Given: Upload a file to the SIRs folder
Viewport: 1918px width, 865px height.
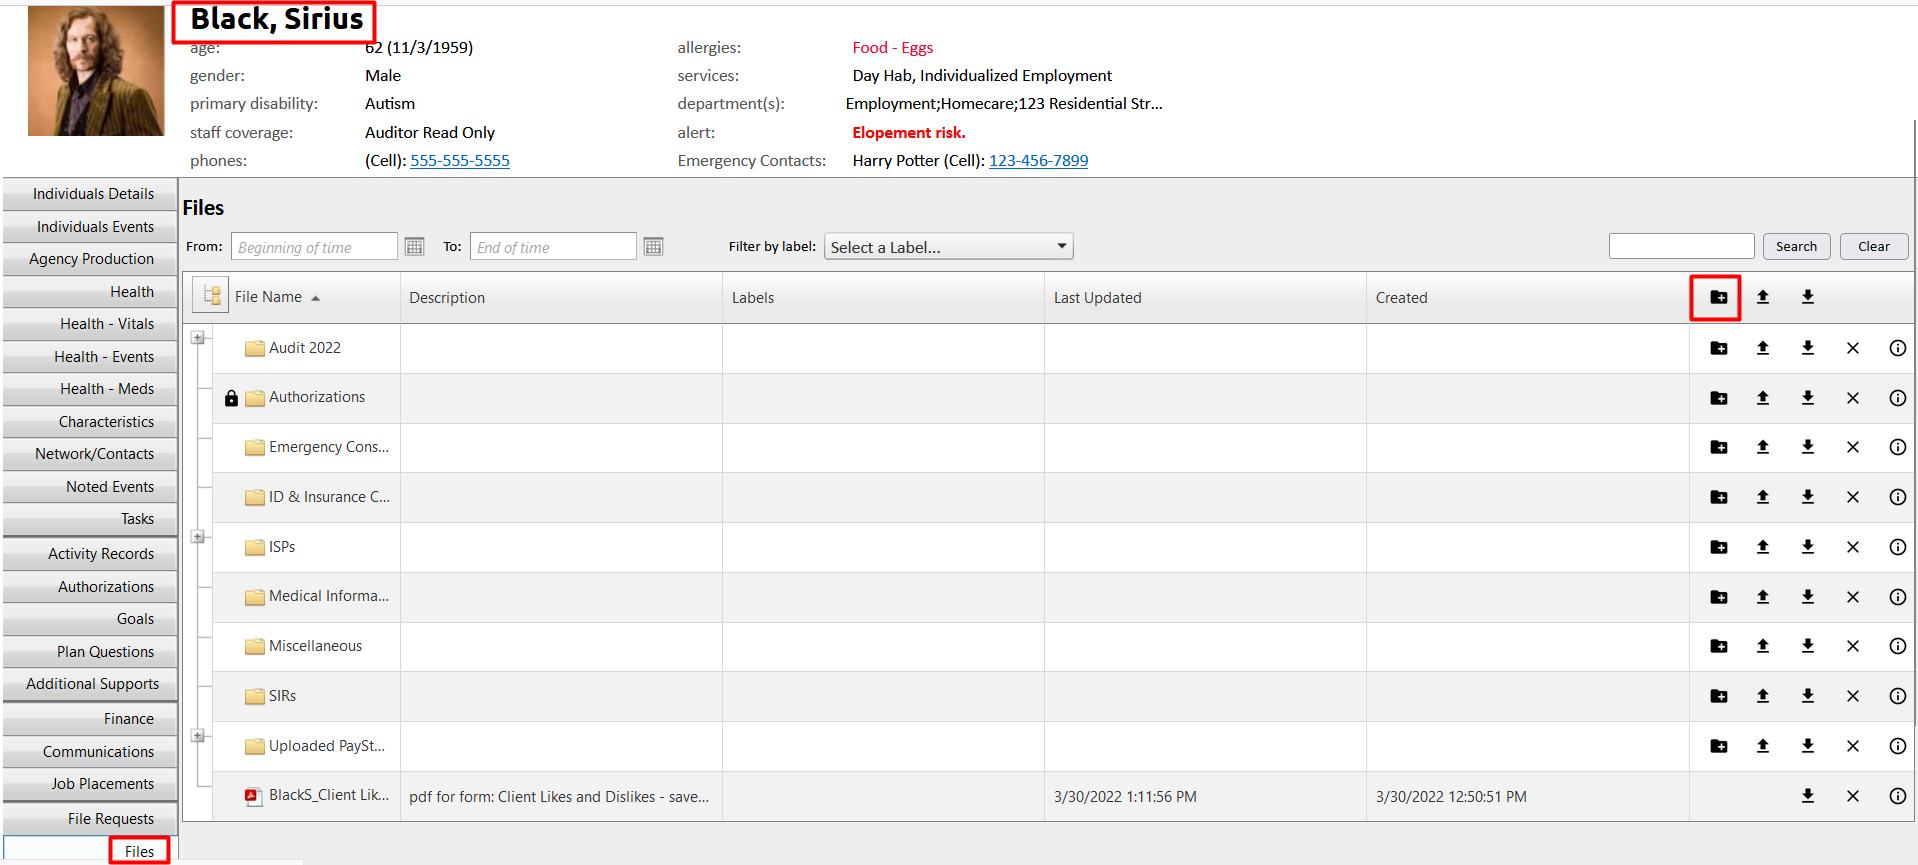Looking at the screenshot, I should (x=1763, y=696).
